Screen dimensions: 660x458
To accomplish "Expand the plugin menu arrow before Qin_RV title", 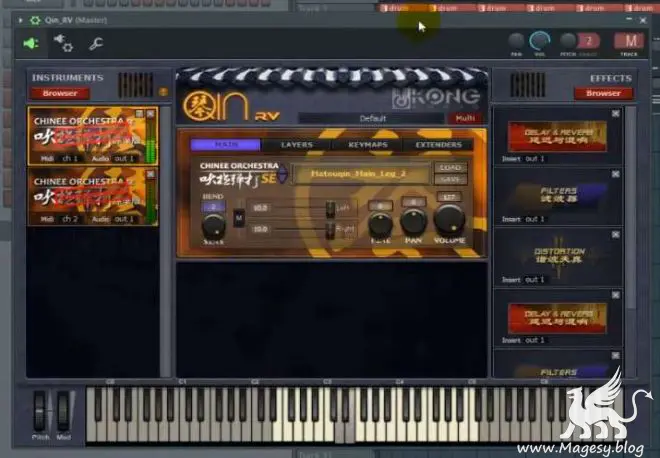I will (20, 20).
